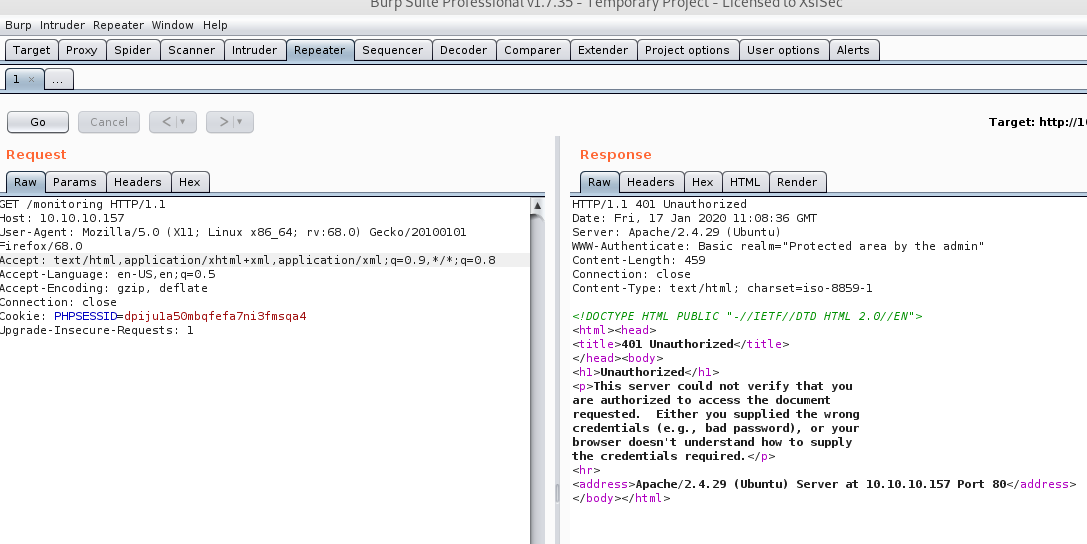Go forward to next request in history
Image resolution: width=1087 pixels, height=544 pixels.
[223, 122]
